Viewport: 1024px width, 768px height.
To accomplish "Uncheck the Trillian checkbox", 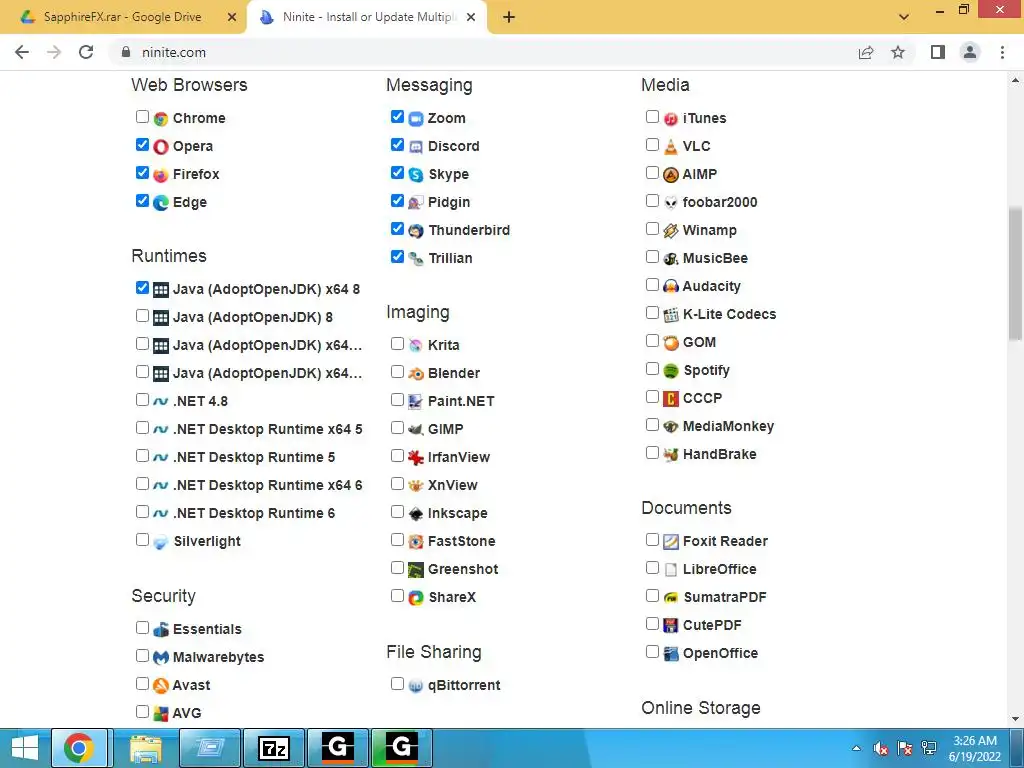I will (x=397, y=257).
